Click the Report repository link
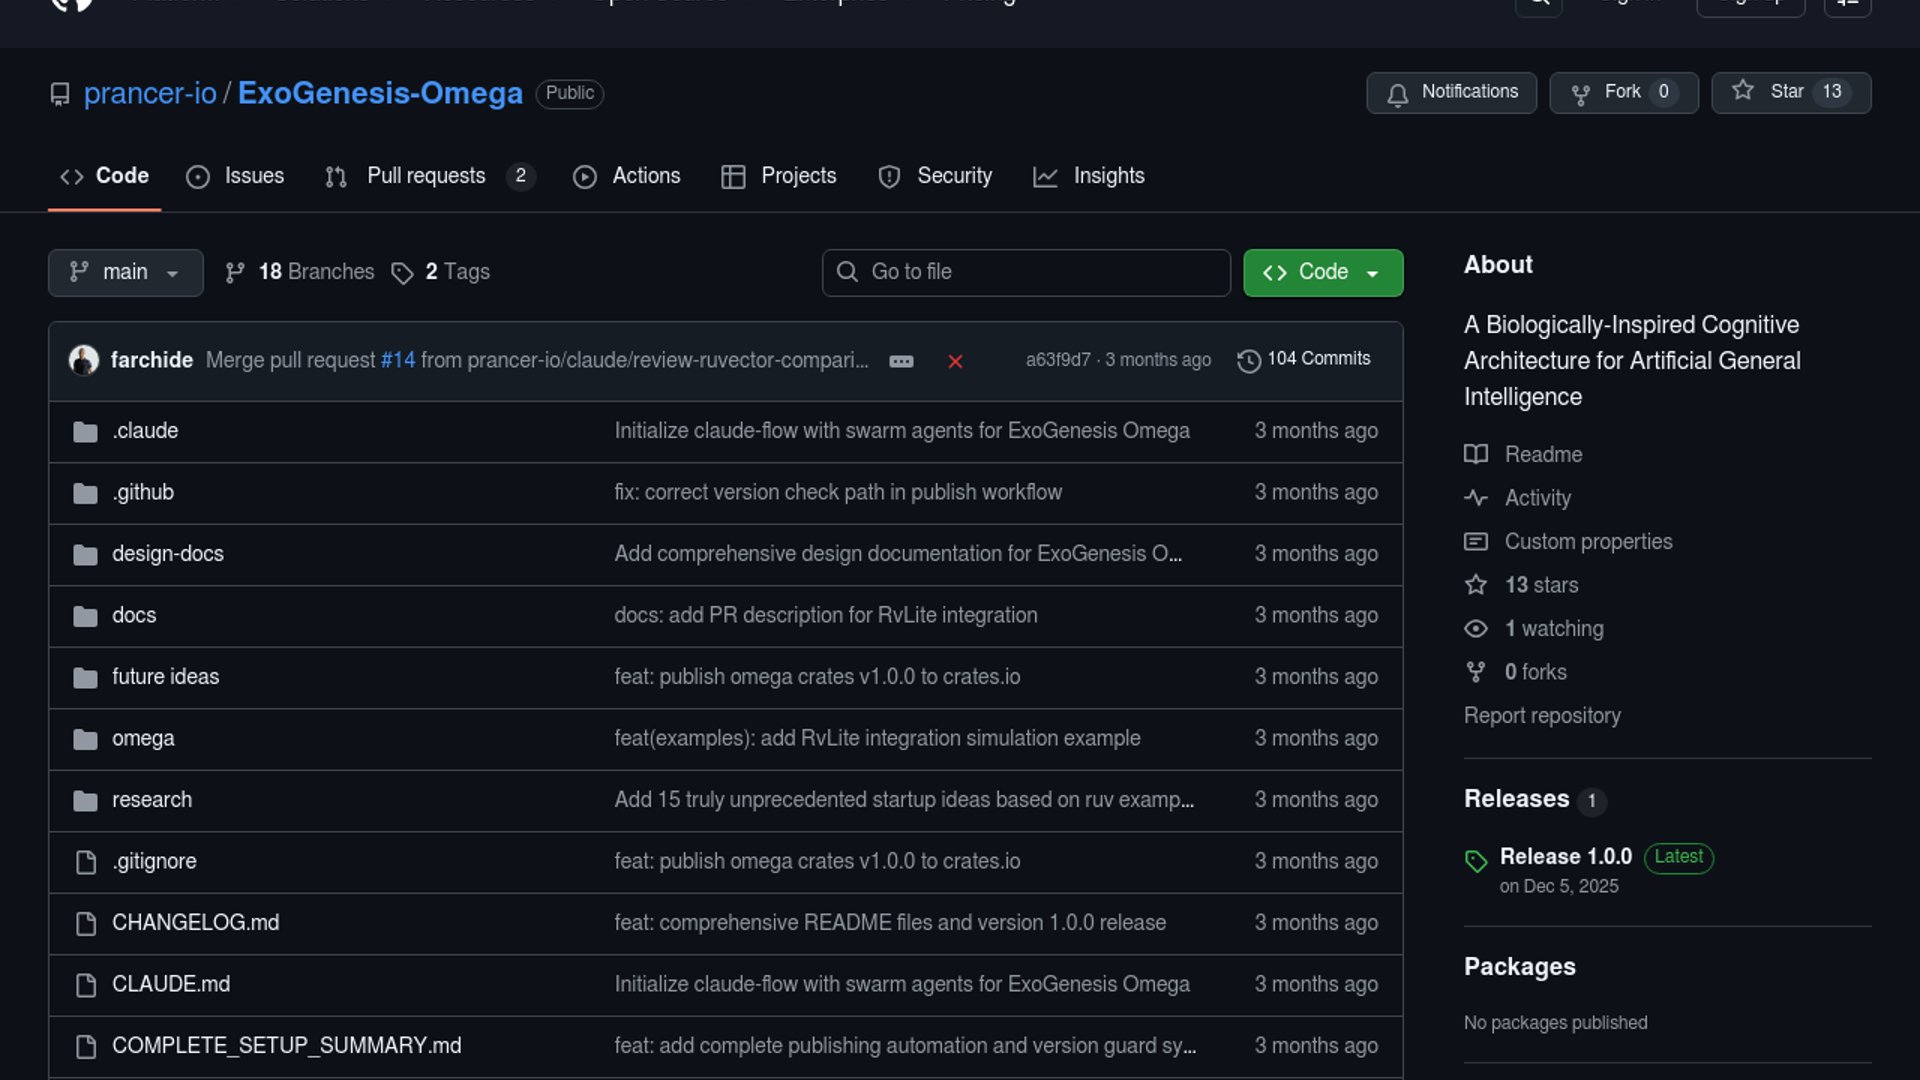 coord(1542,716)
